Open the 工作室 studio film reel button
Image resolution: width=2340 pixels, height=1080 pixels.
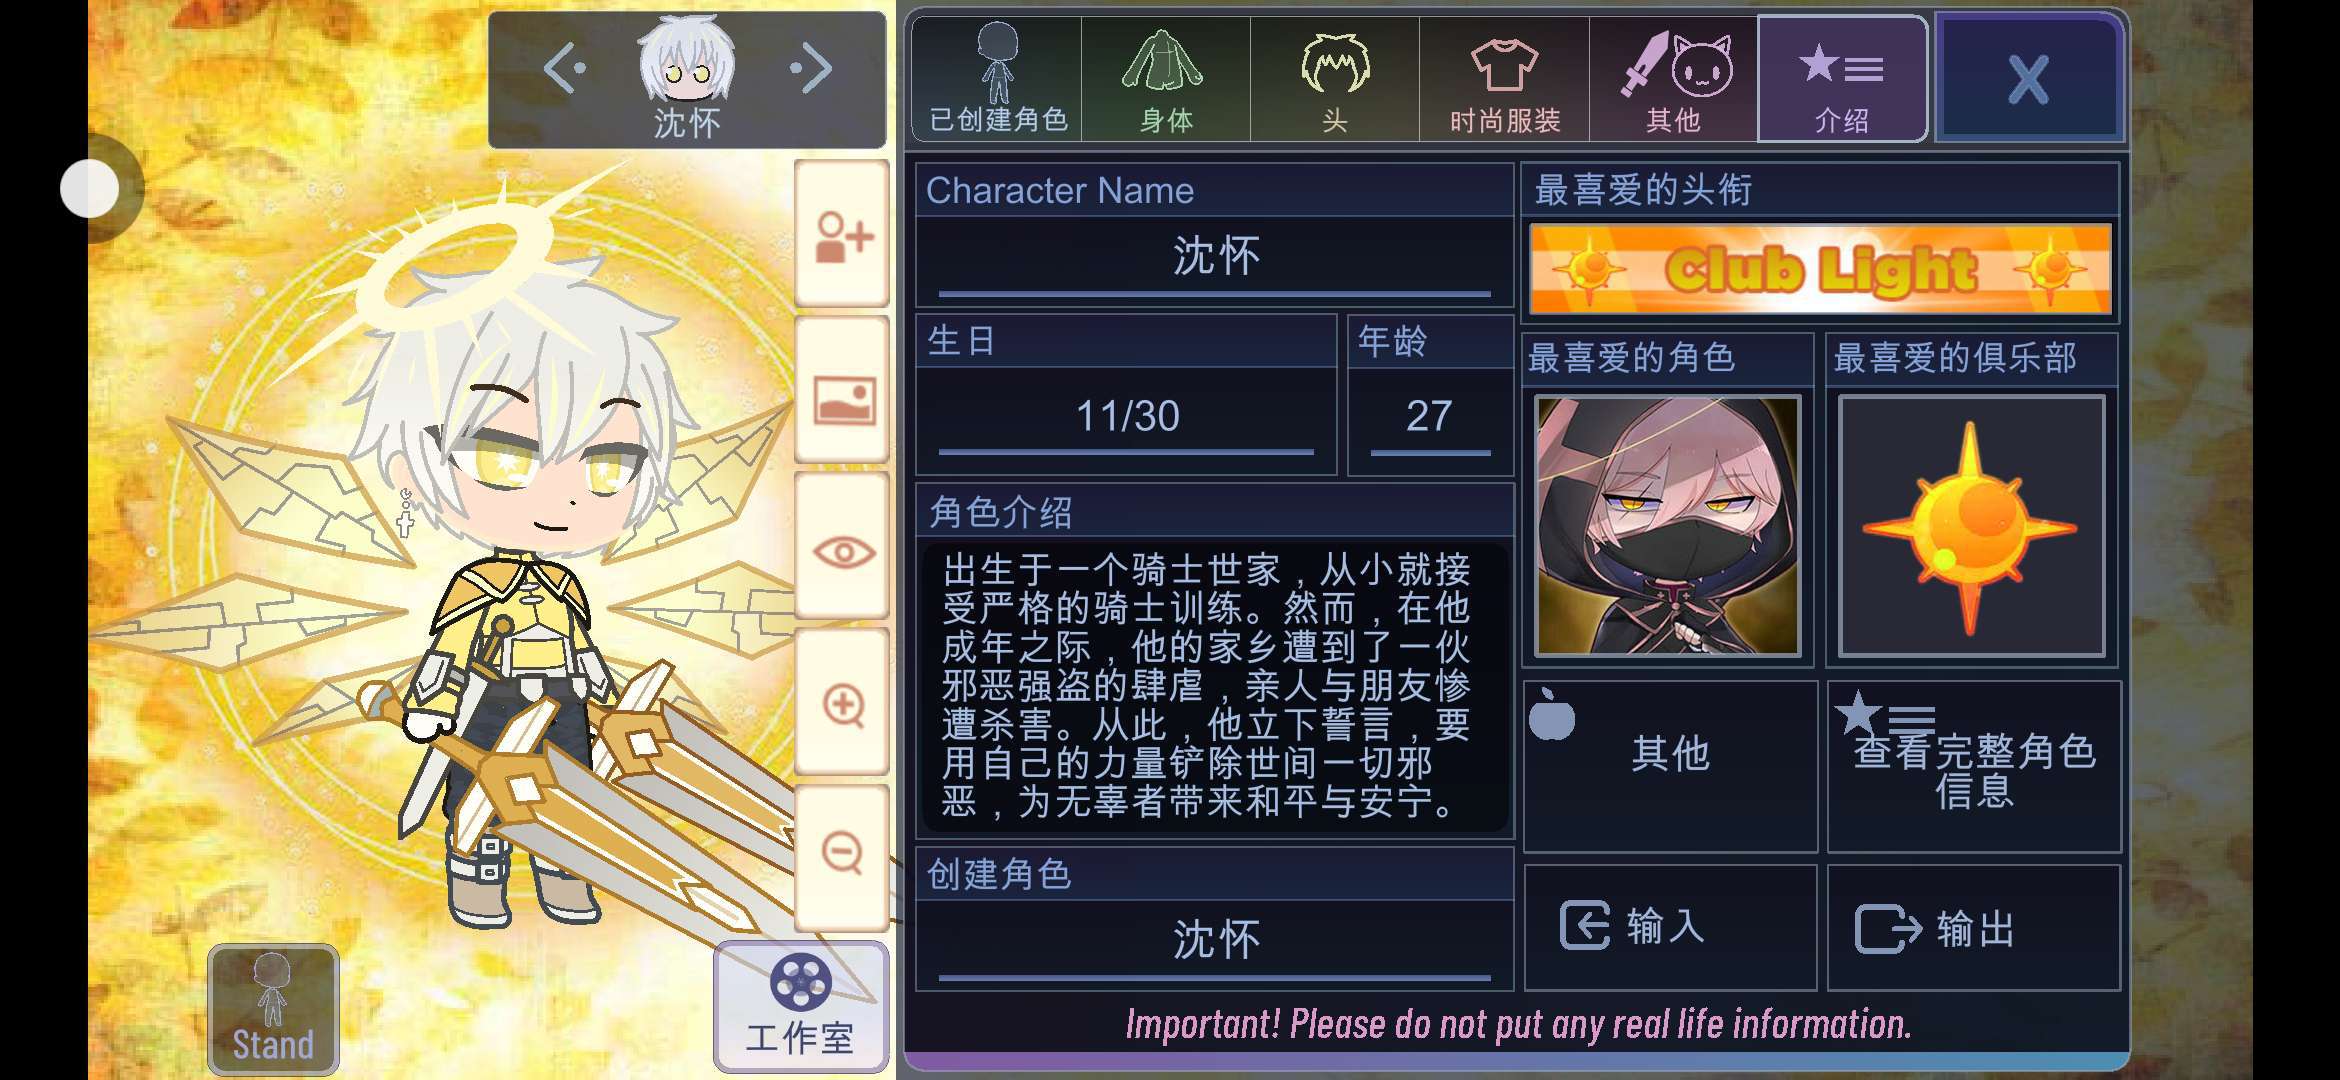801,1007
